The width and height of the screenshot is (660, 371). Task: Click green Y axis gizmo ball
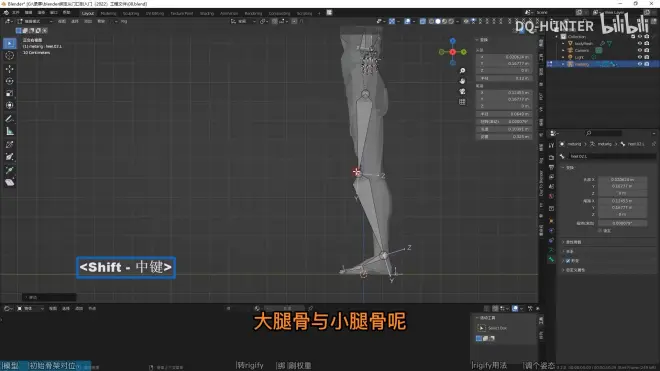[463, 52]
